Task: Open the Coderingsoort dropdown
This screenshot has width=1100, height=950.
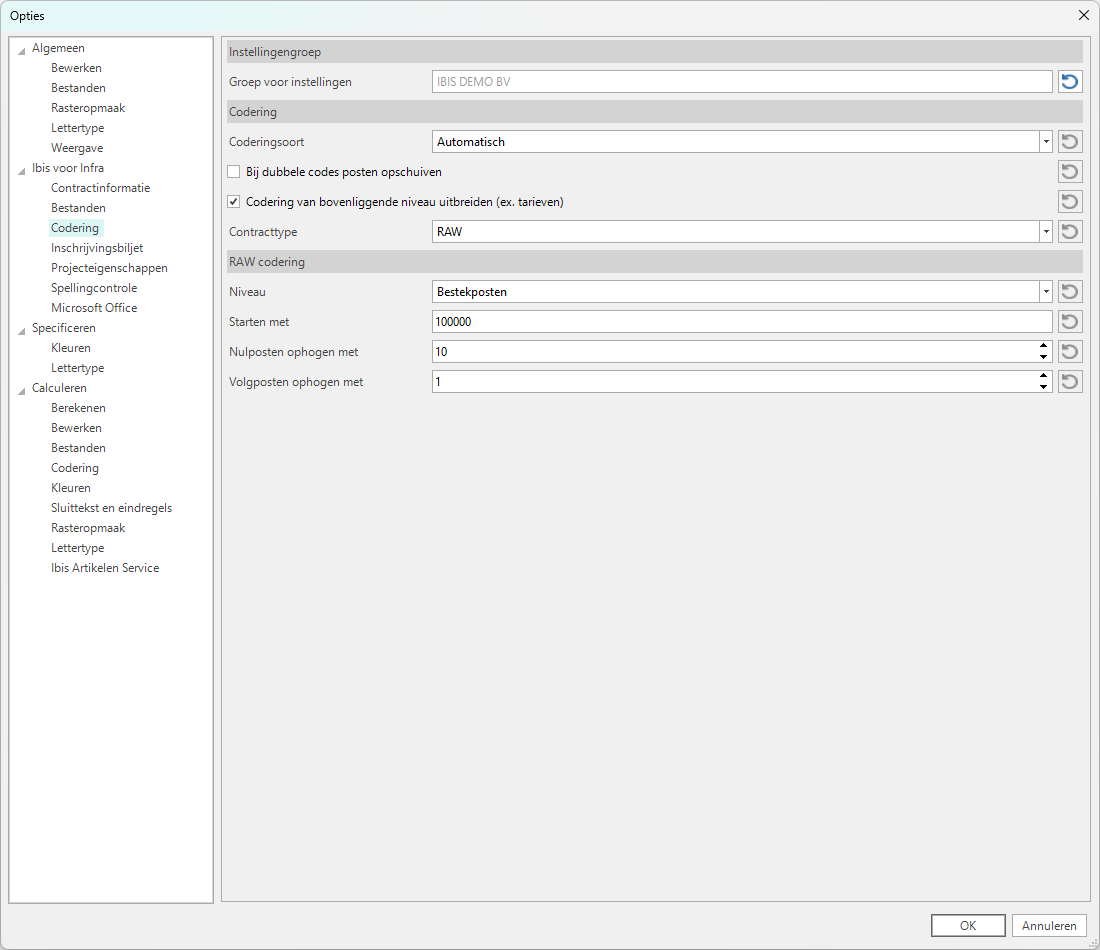Action: pos(1045,142)
